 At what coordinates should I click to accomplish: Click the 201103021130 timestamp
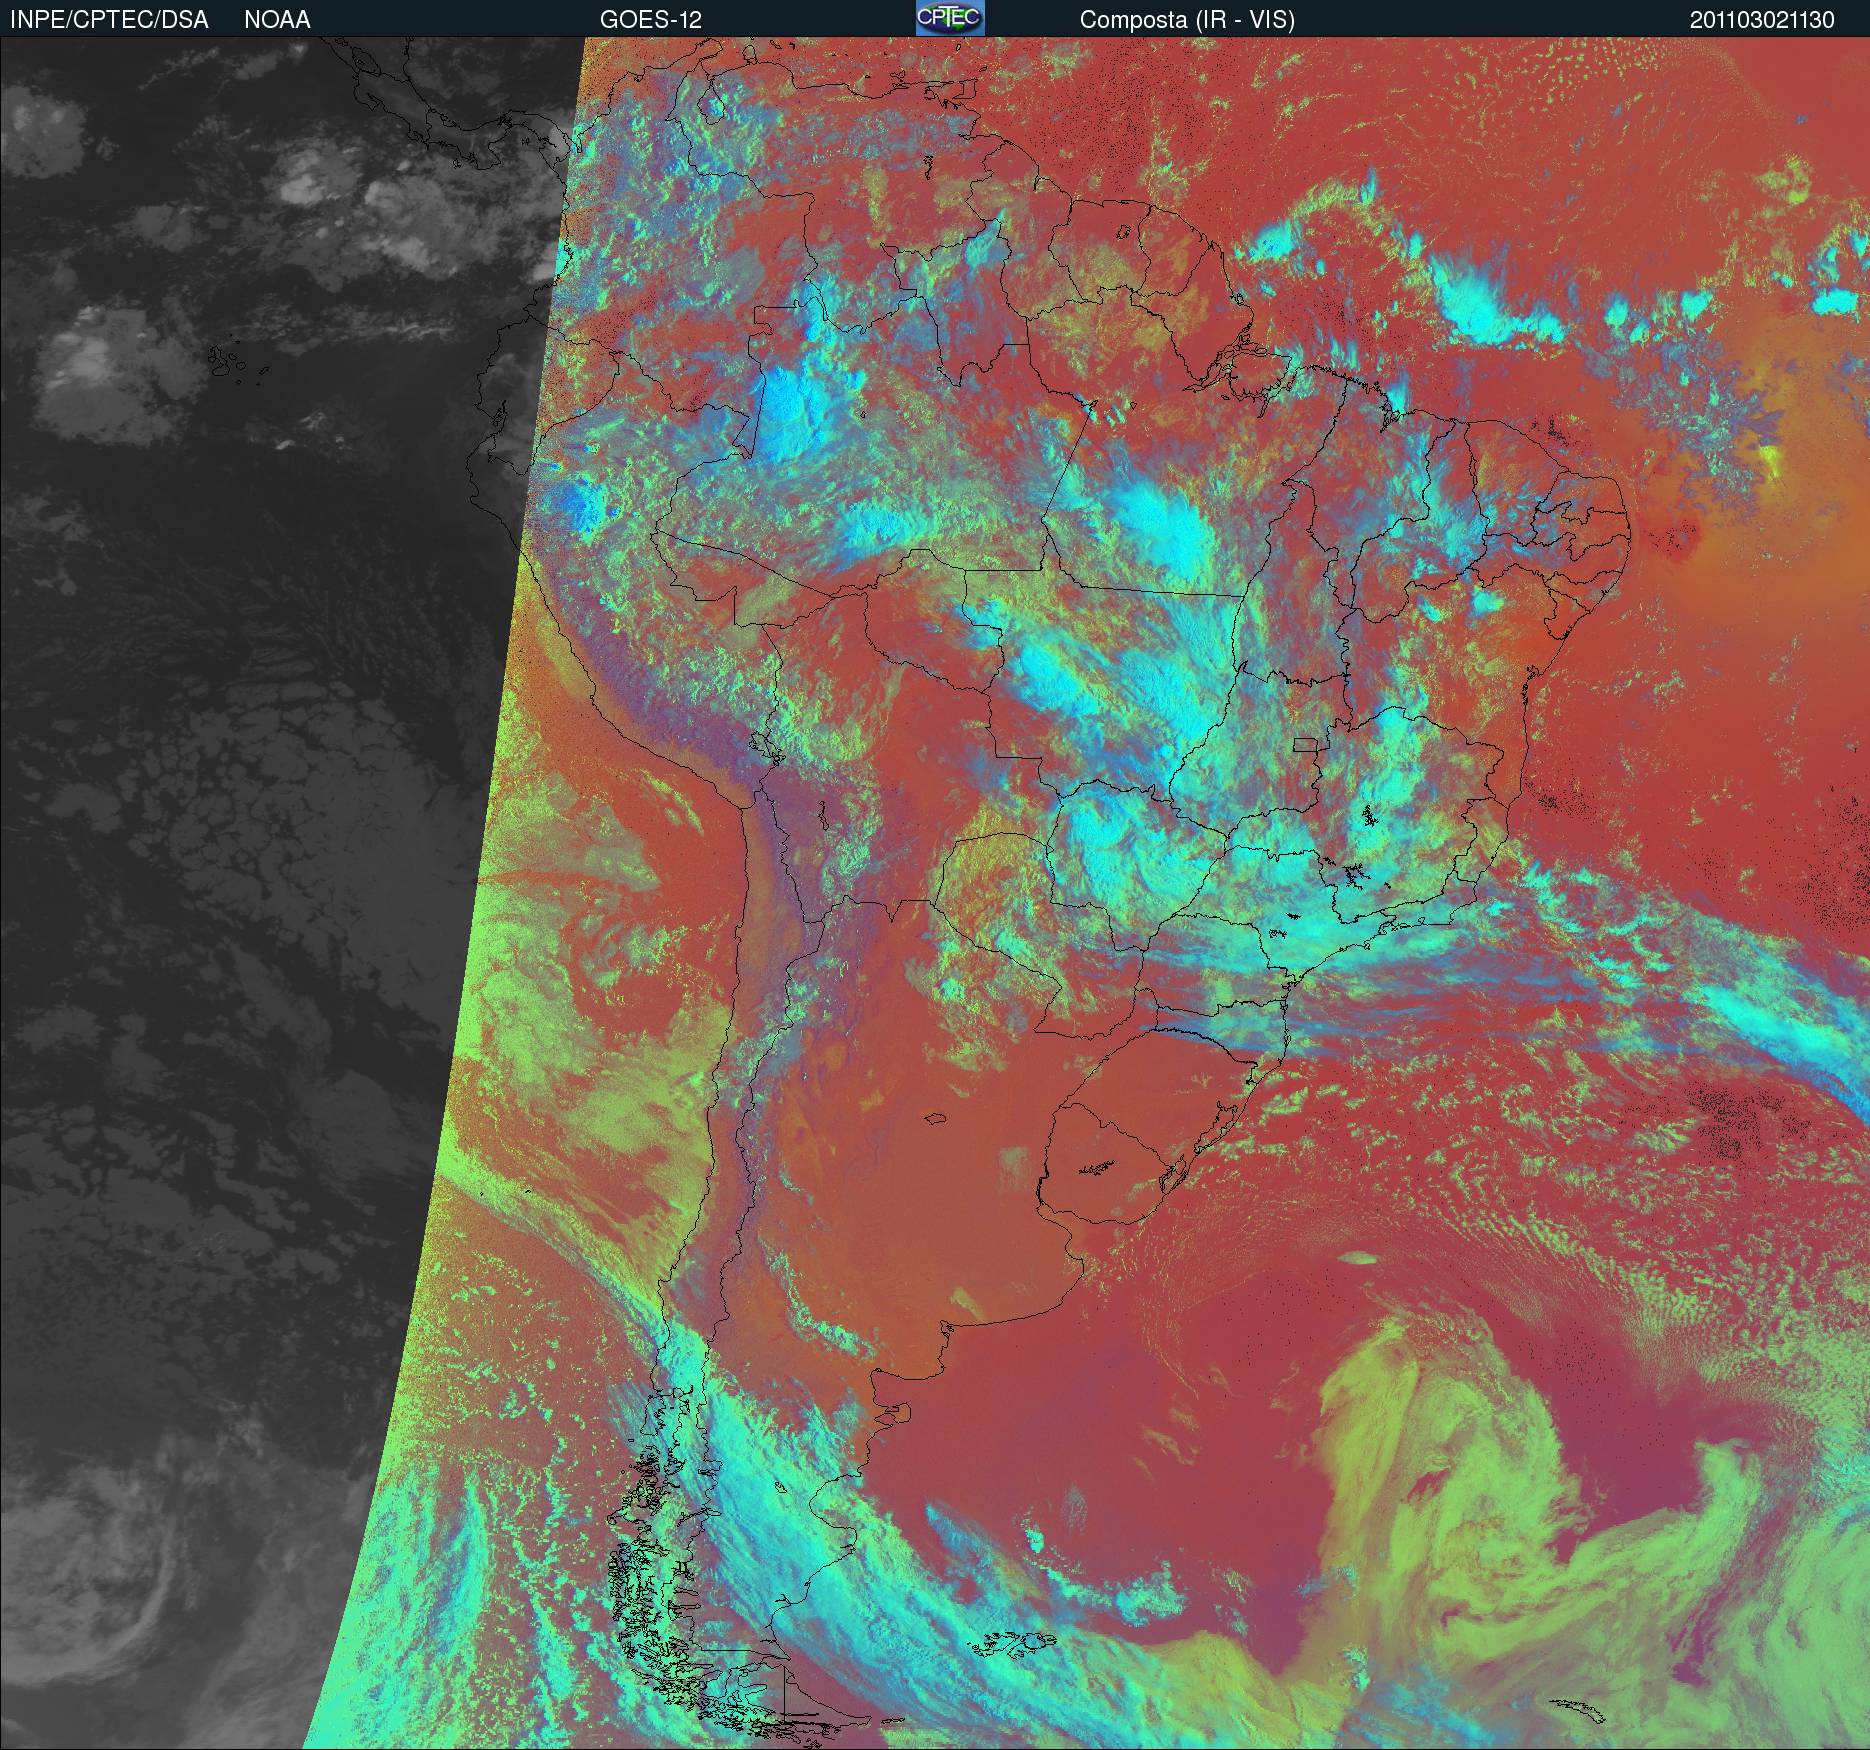point(1763,20)
